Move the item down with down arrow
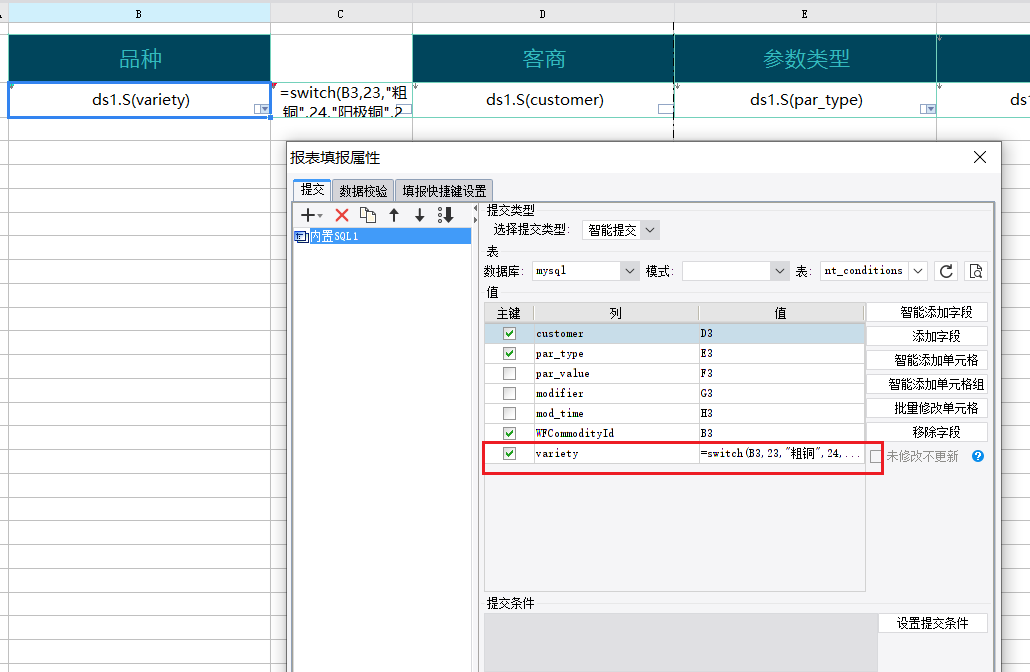Viewport: 1030px width, 672px height. click(x=419, y=215)
